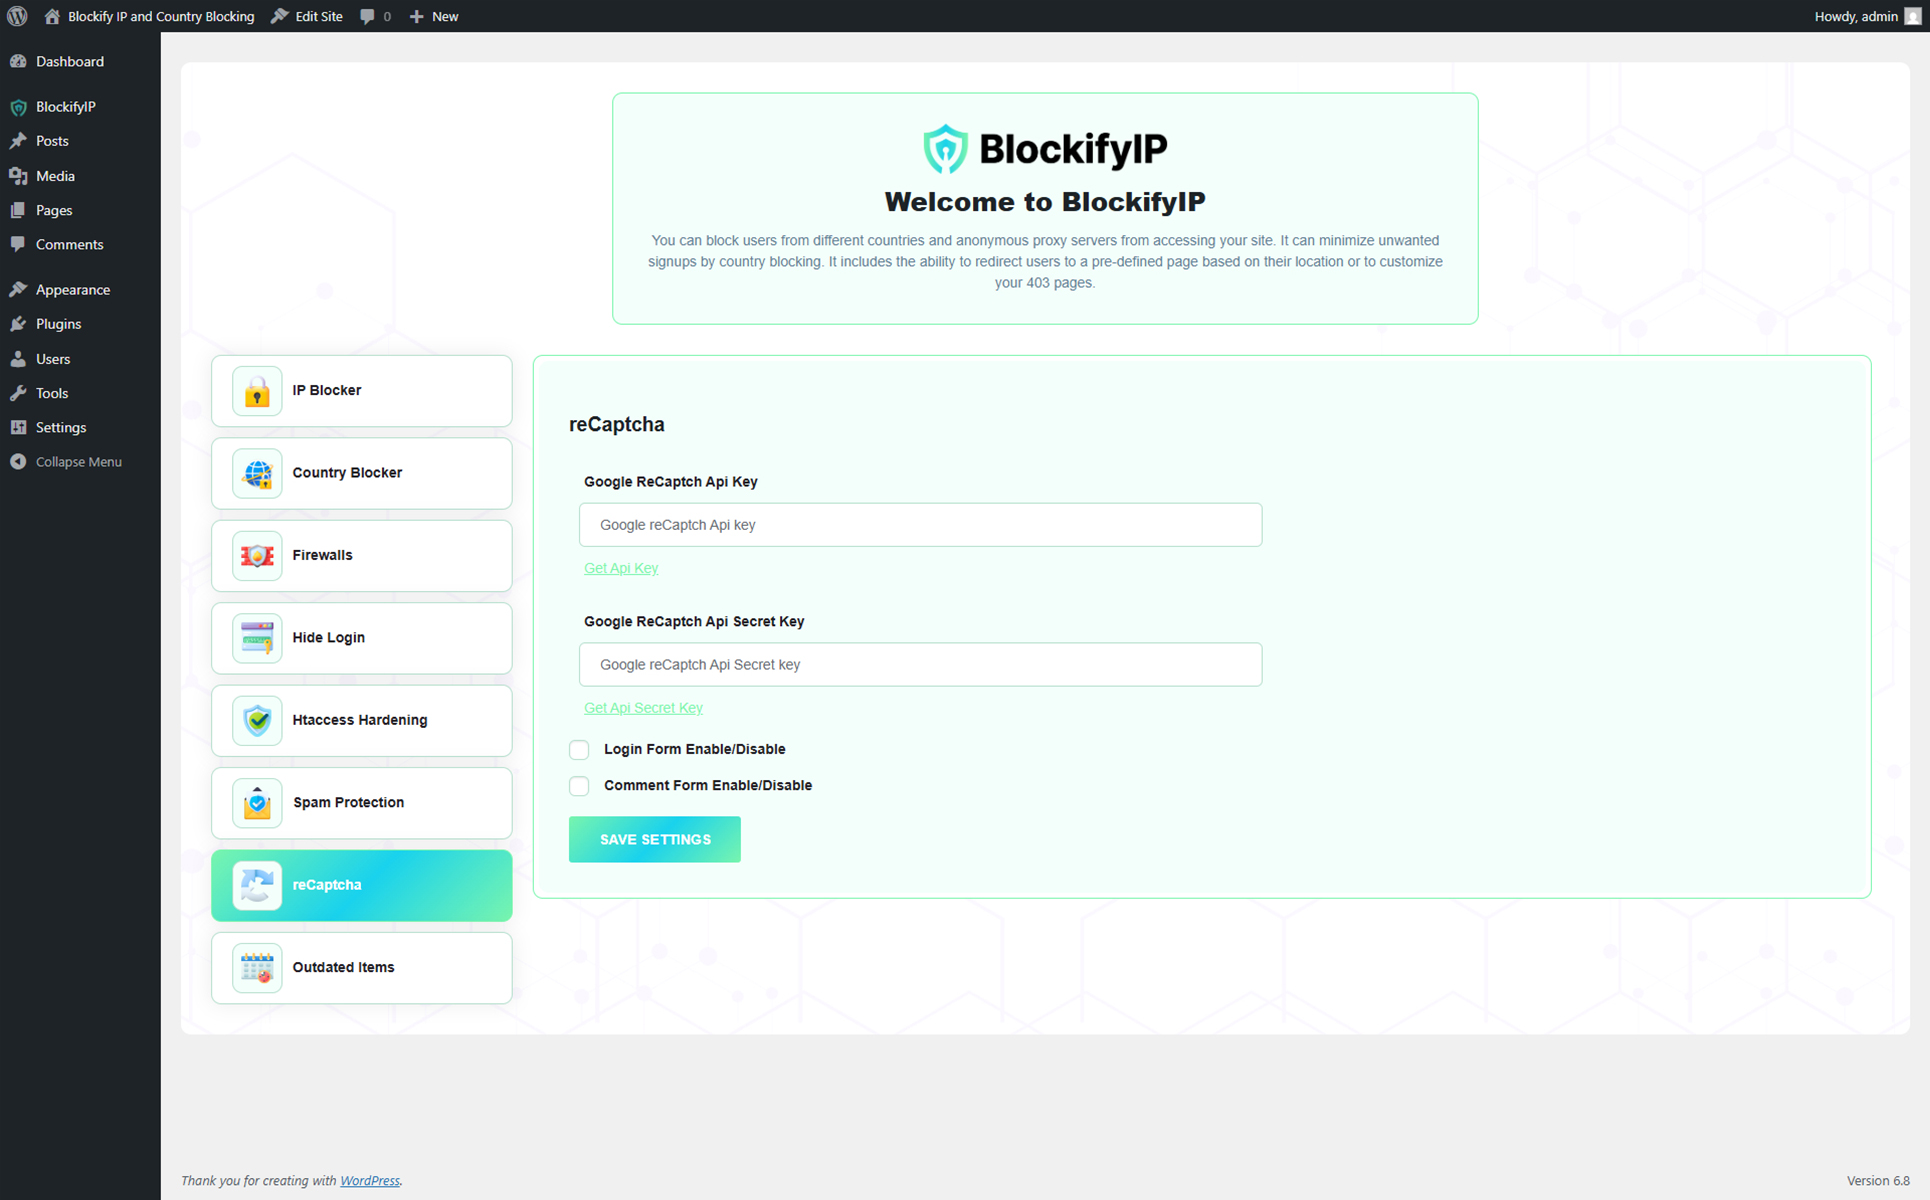This screenshot has width=1930, height=1200.
Task: Enable the Comment Form checkbox
Action: point(579,786)
